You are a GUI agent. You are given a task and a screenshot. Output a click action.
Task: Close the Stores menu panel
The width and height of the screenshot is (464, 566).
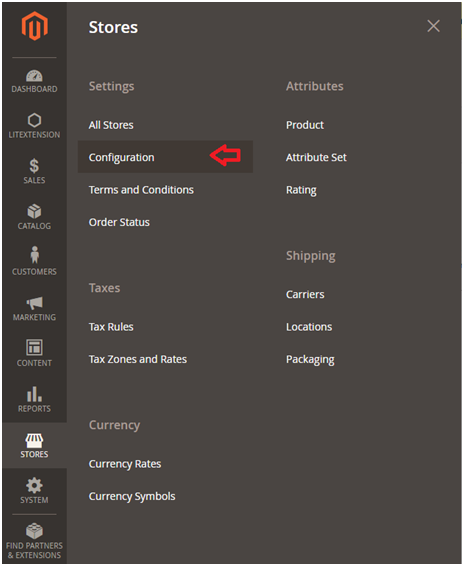pyautogui.click(x=433, y=26)
